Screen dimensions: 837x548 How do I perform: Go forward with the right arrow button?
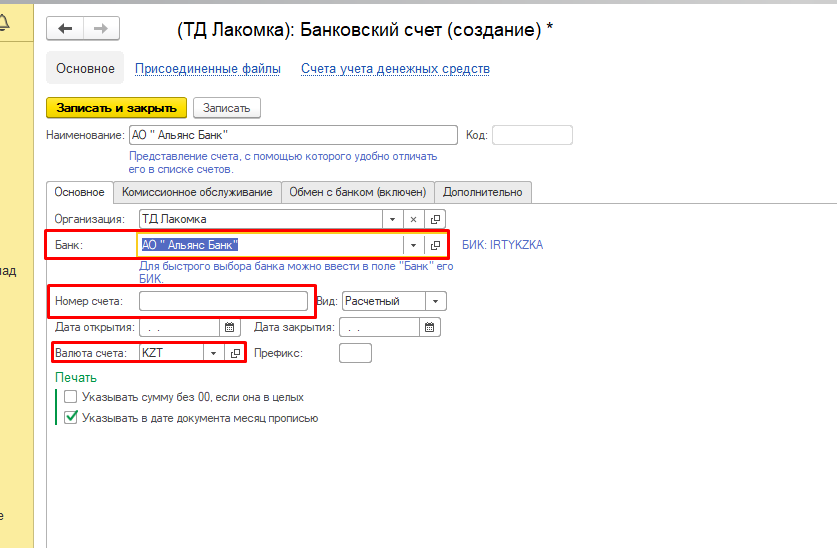point(101,28)
